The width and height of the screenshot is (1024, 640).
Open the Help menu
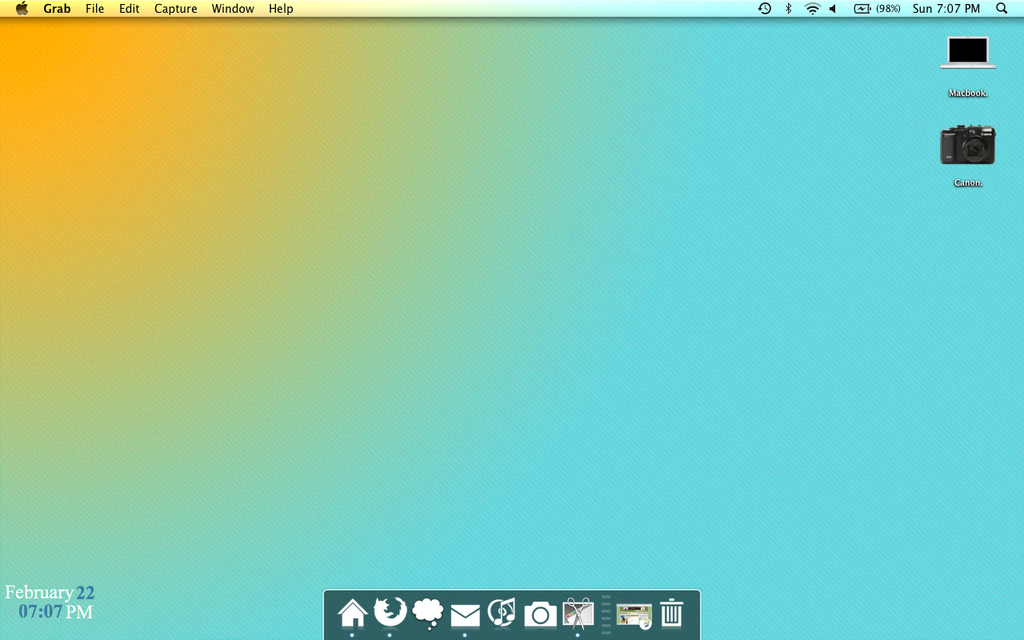tap(281, 8)
